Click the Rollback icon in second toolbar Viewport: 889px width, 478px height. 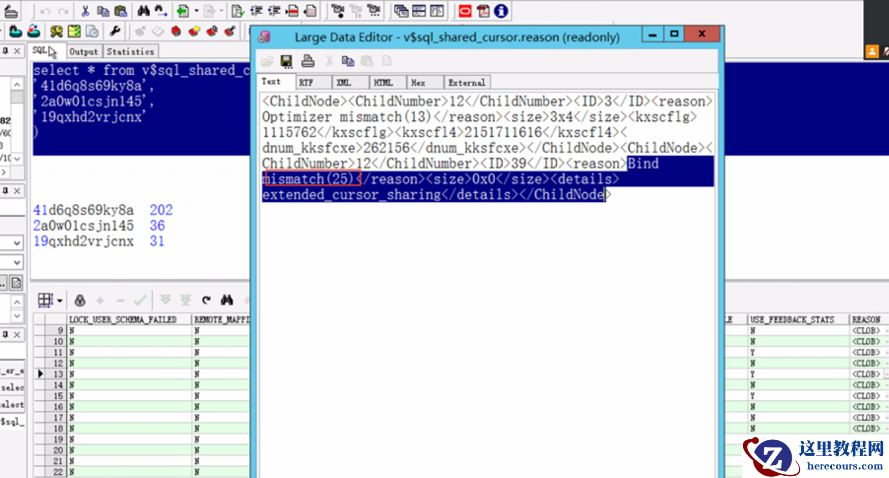click(x=34, y=31)
